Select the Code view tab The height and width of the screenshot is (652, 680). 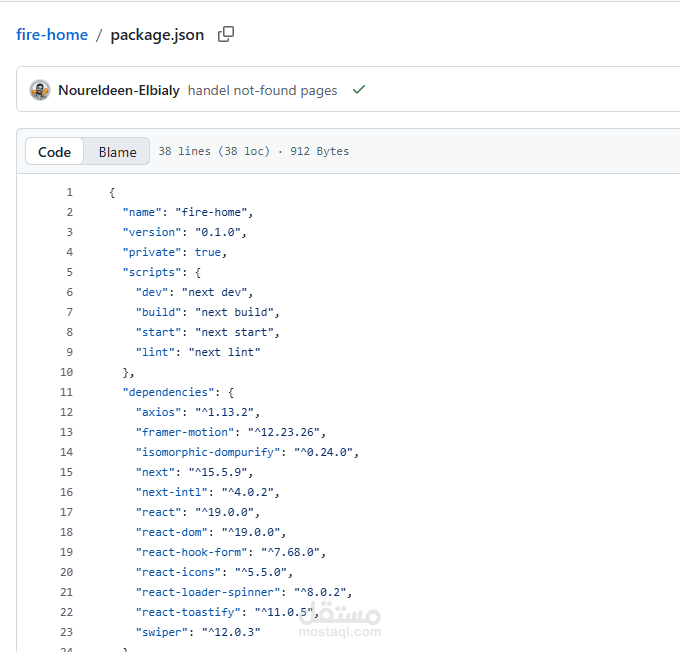[x=54, y=152]
